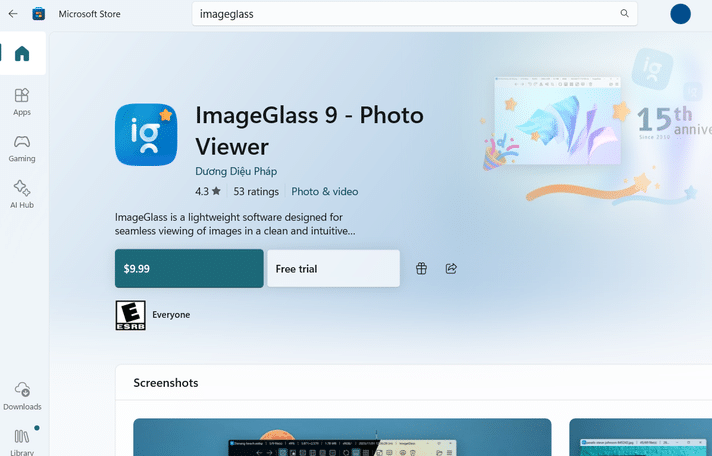Image resolution: width=712 pixels, height=456 pixels.
Task: Open Library in sidebar
Action: [x=22, y=442]
